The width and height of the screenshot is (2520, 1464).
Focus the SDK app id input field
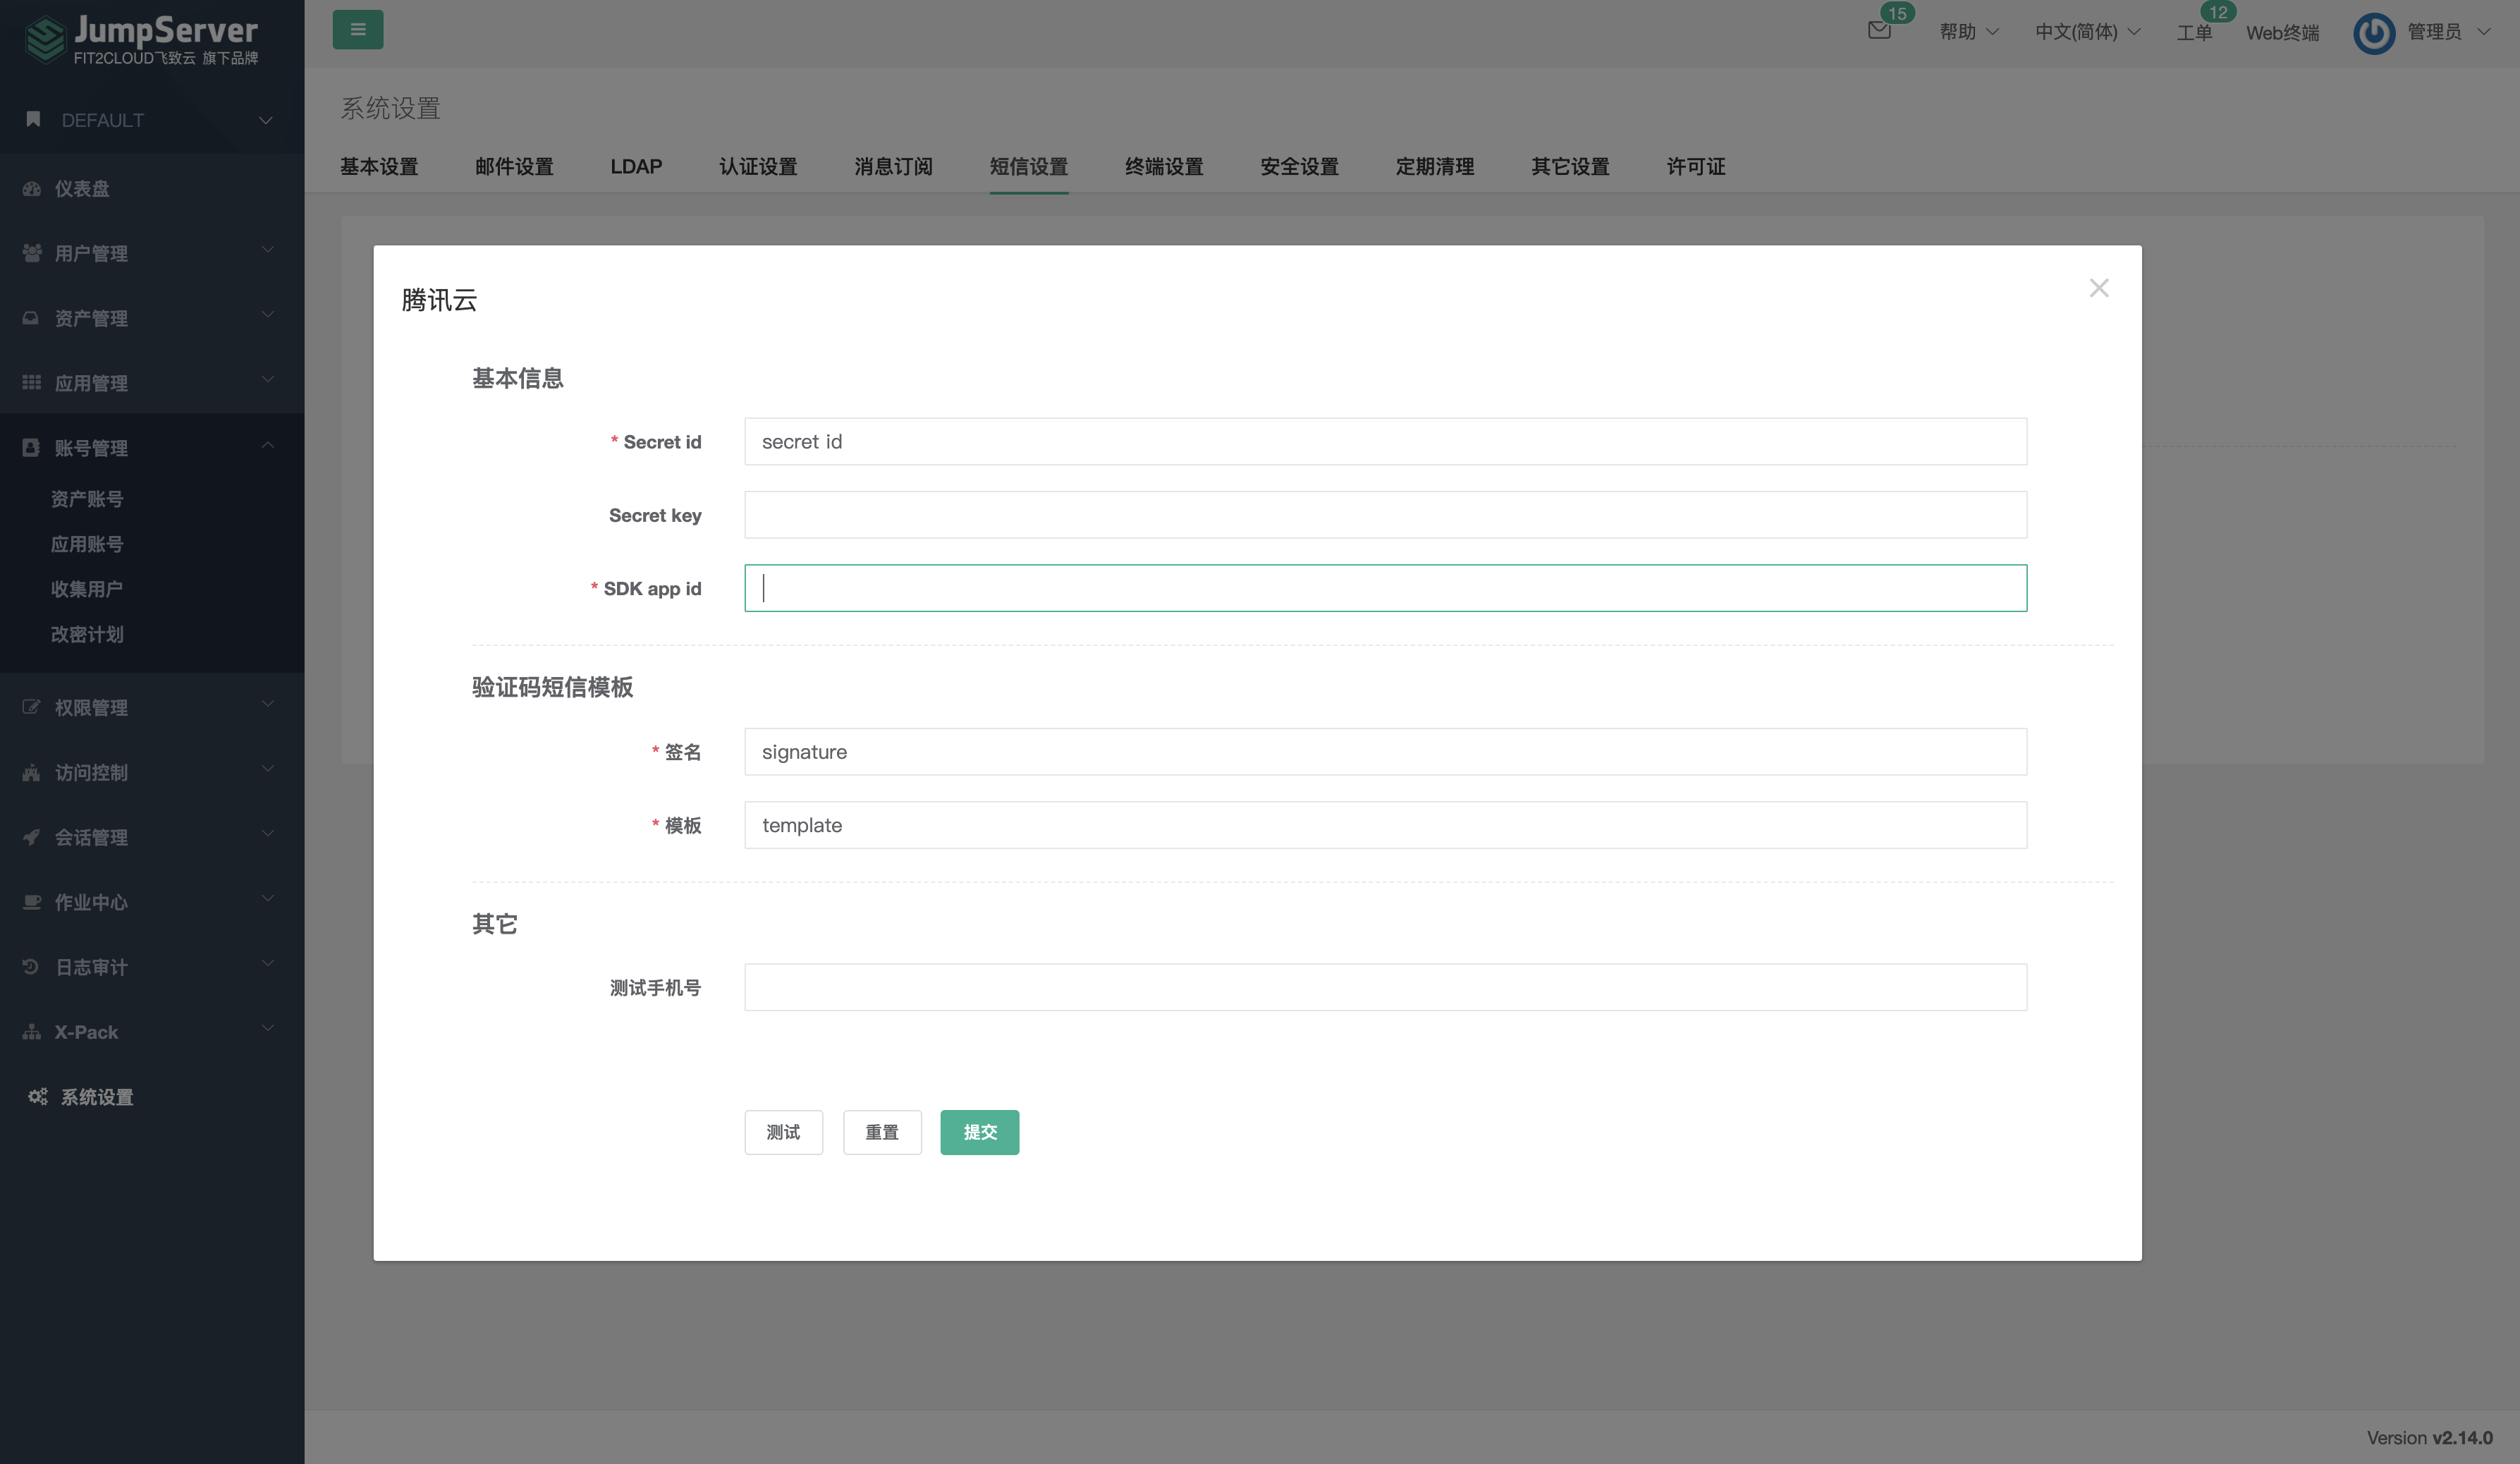[x=1385, y=588]
